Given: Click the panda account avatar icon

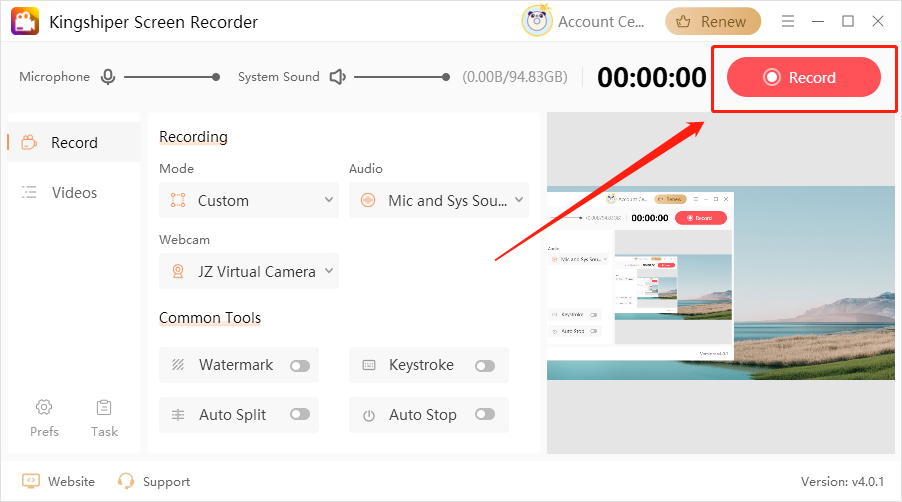Looking at the screenshot, I should [x=537, y=21].
